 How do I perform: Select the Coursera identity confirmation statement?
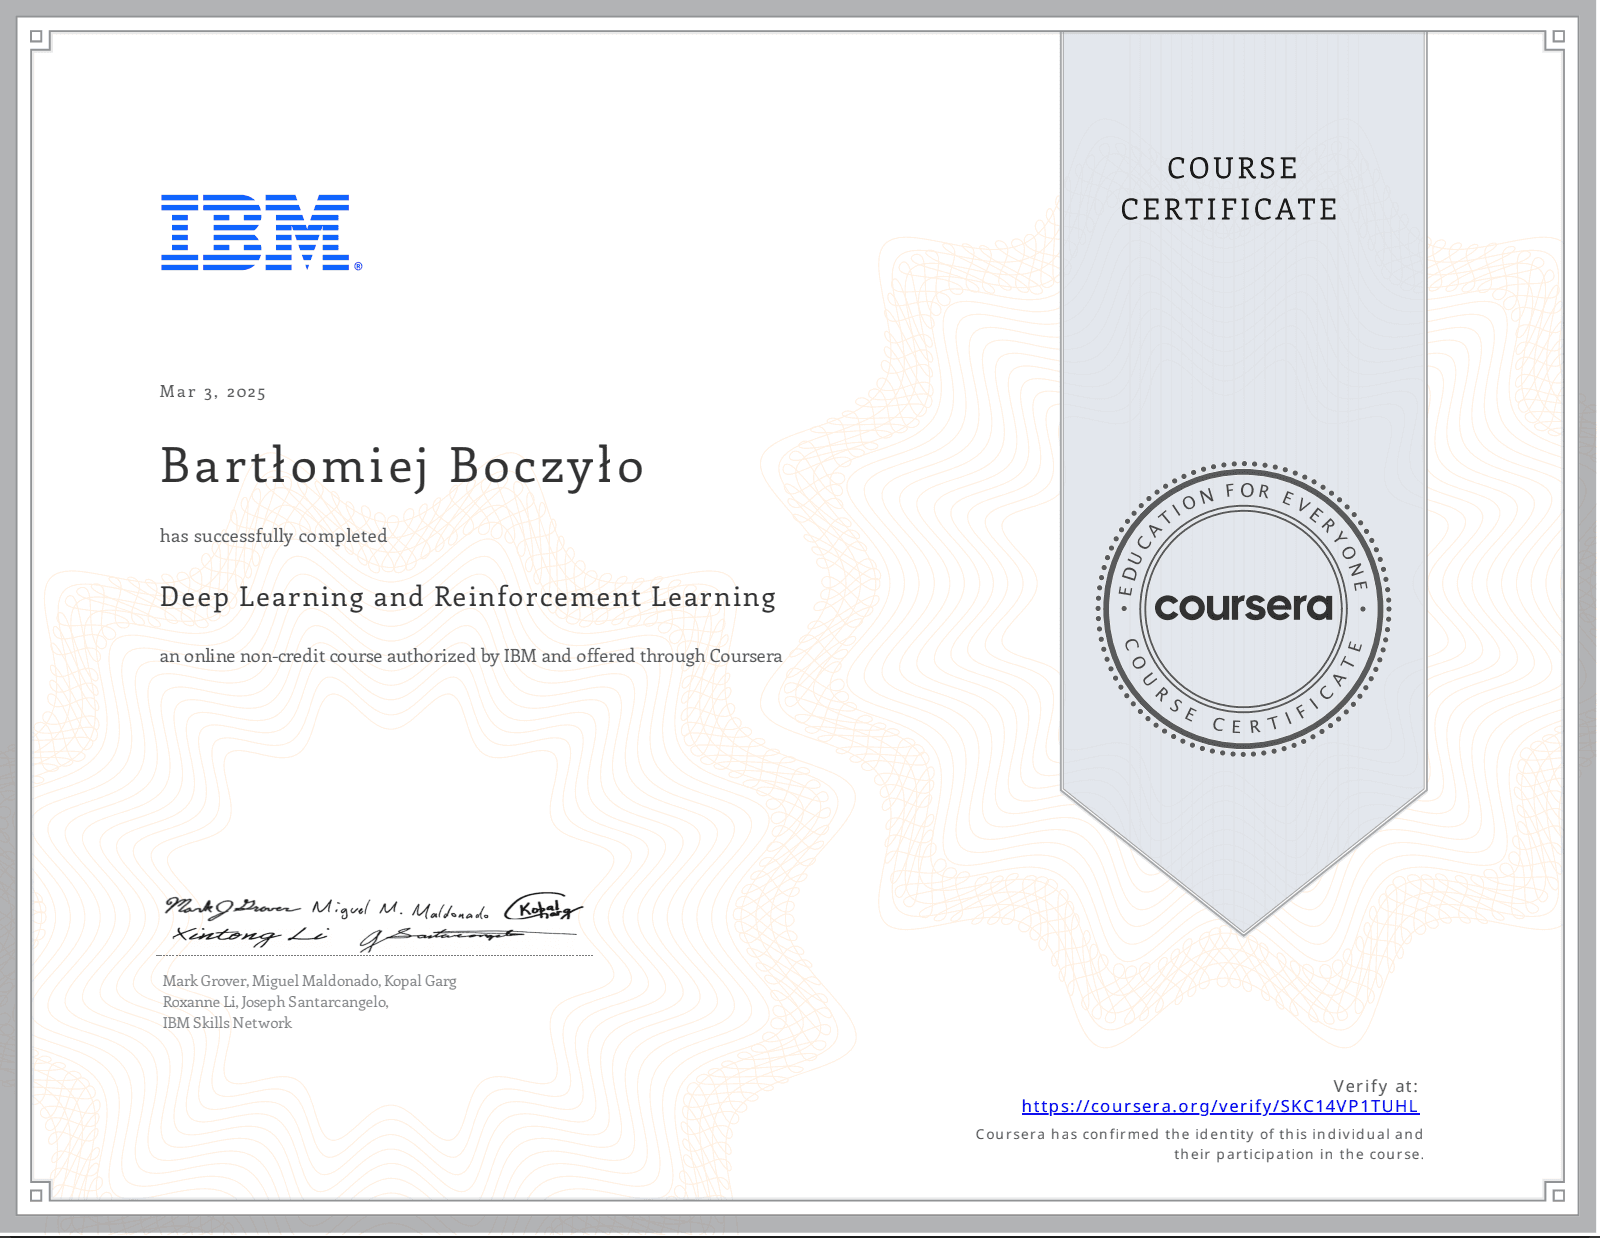1199,1143
